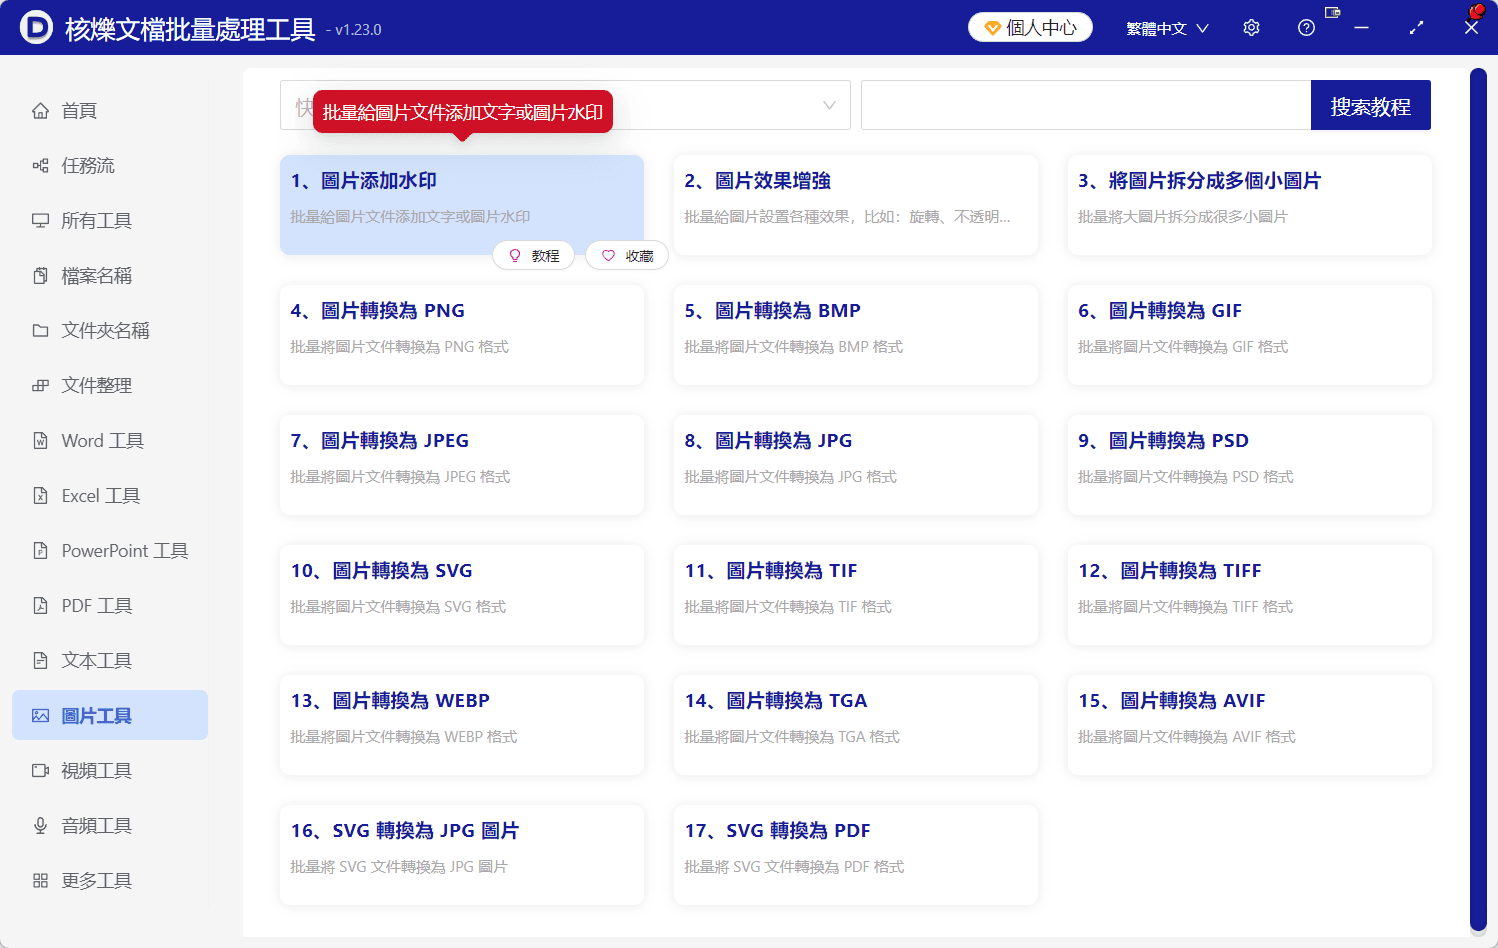Open the 圖片轉換為 PSD card
The height and width of the screenshot is (948, 1498).
[1250, 465]
